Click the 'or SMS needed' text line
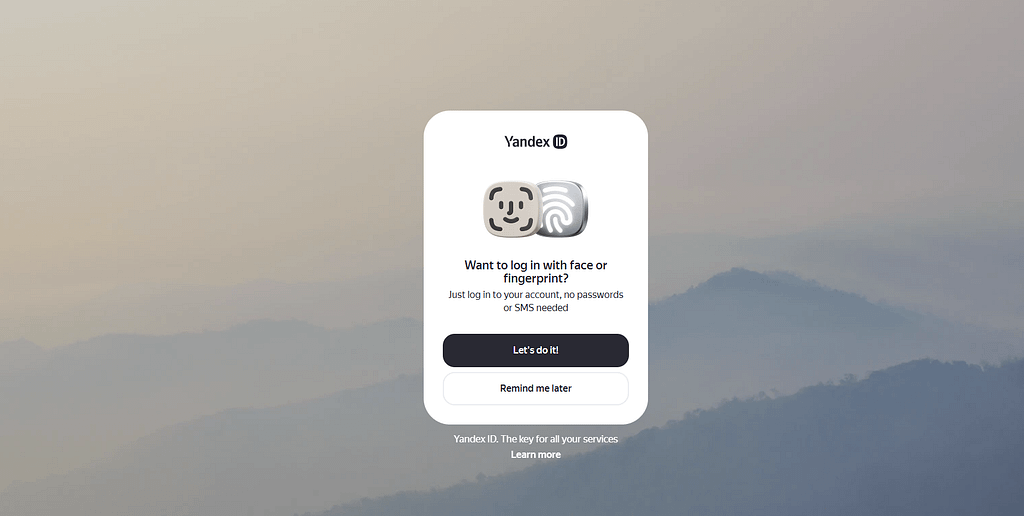 (536, 308)
